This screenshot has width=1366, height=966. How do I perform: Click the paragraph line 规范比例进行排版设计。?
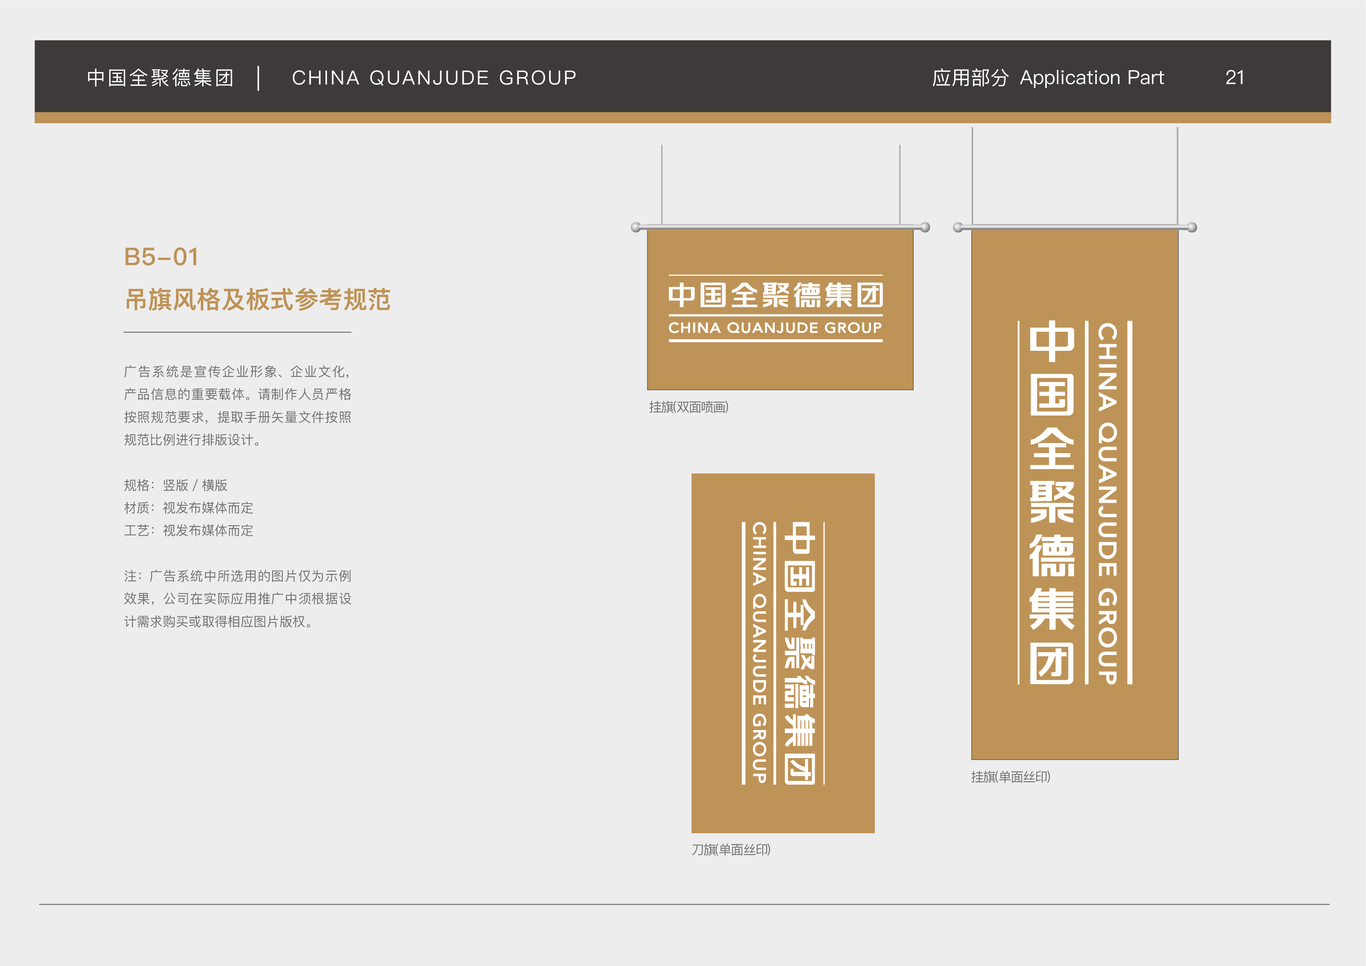pyautogui.click(x=195, y=440)
